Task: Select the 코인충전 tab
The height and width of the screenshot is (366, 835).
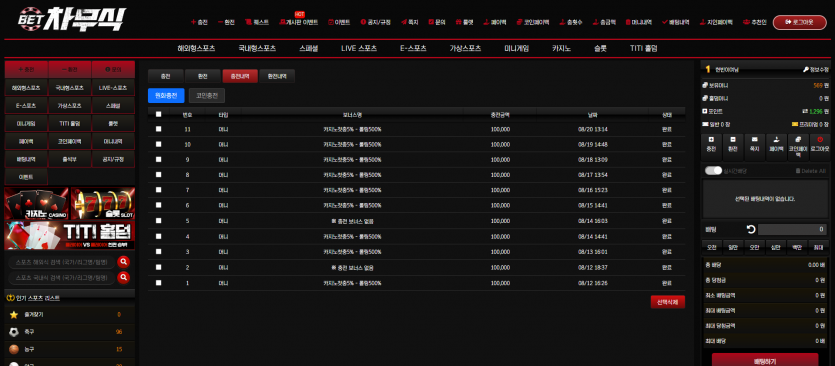Action: pyautogui.click(x=207, y=95)
